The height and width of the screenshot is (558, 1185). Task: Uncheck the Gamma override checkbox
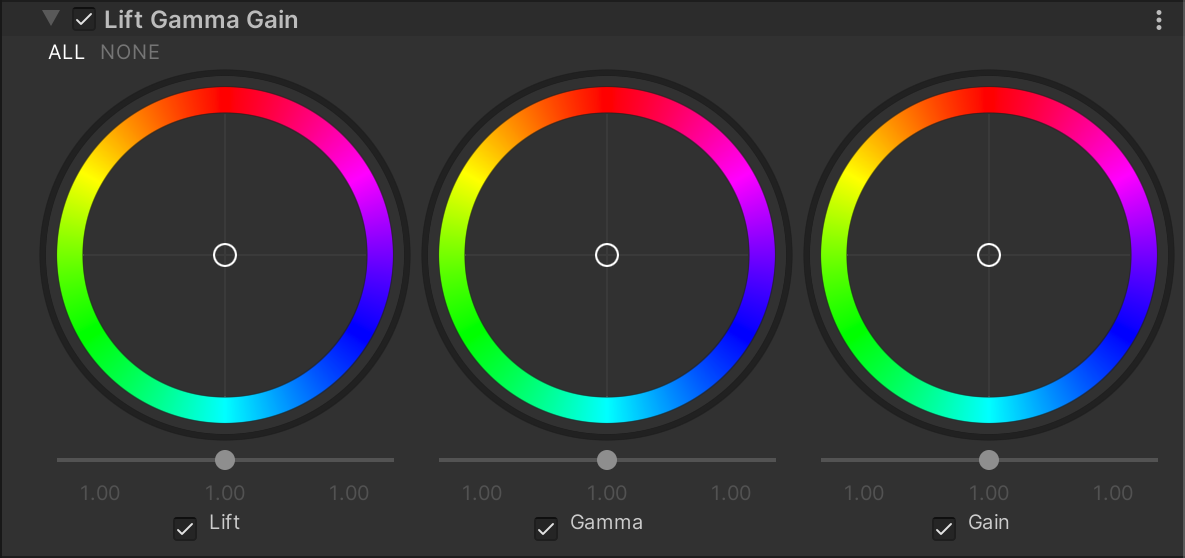pos(546,528)
